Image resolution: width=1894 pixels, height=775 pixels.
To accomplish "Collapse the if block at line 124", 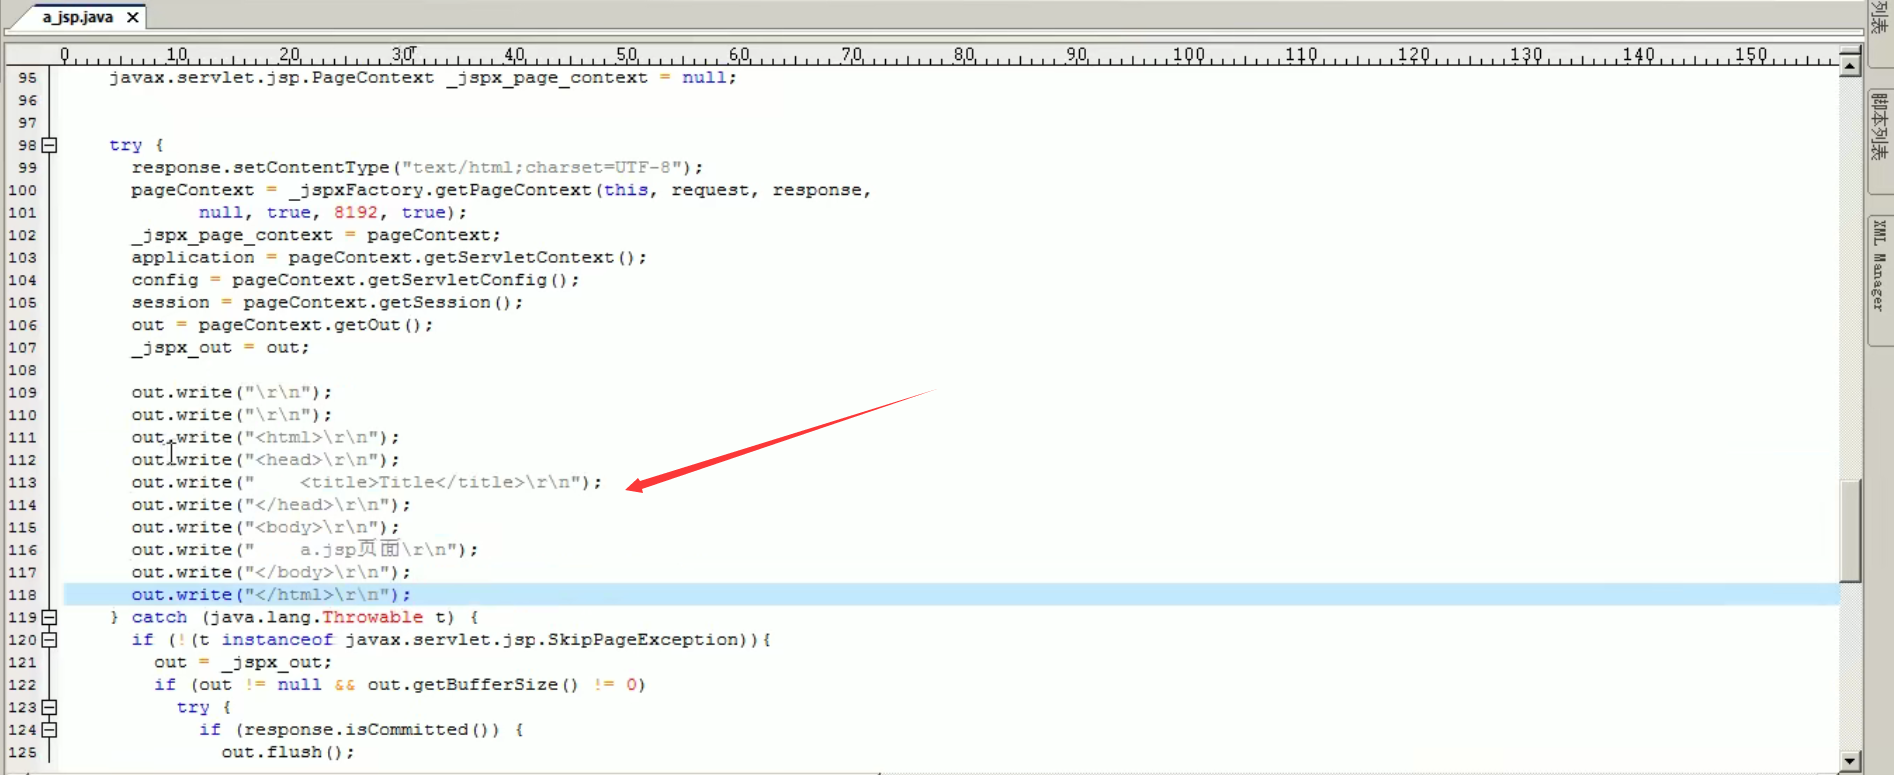I will pos(49,730).
